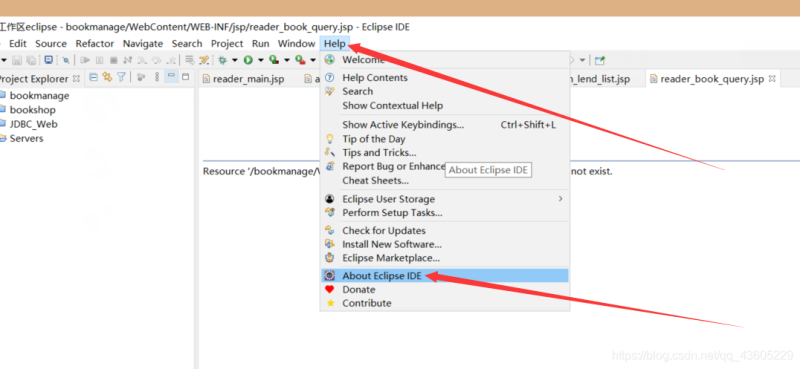Click the Open Perspective icon at the toolbar's right
The width and height of the screenshot is (800, 369).
(x=600, y=60)
